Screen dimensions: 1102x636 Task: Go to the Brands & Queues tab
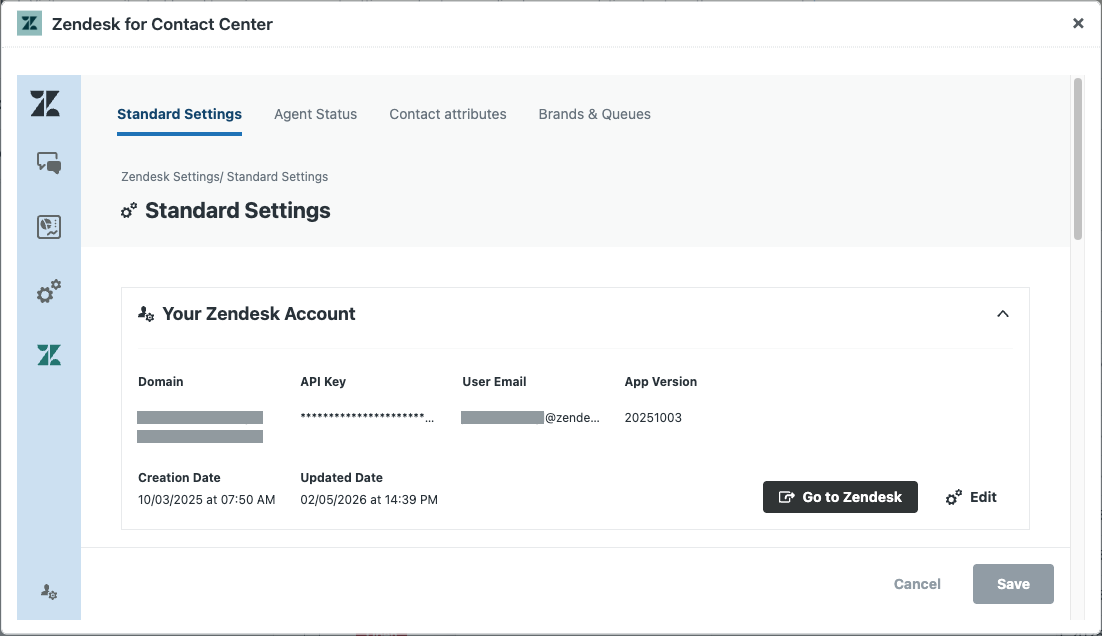point(594,114)
